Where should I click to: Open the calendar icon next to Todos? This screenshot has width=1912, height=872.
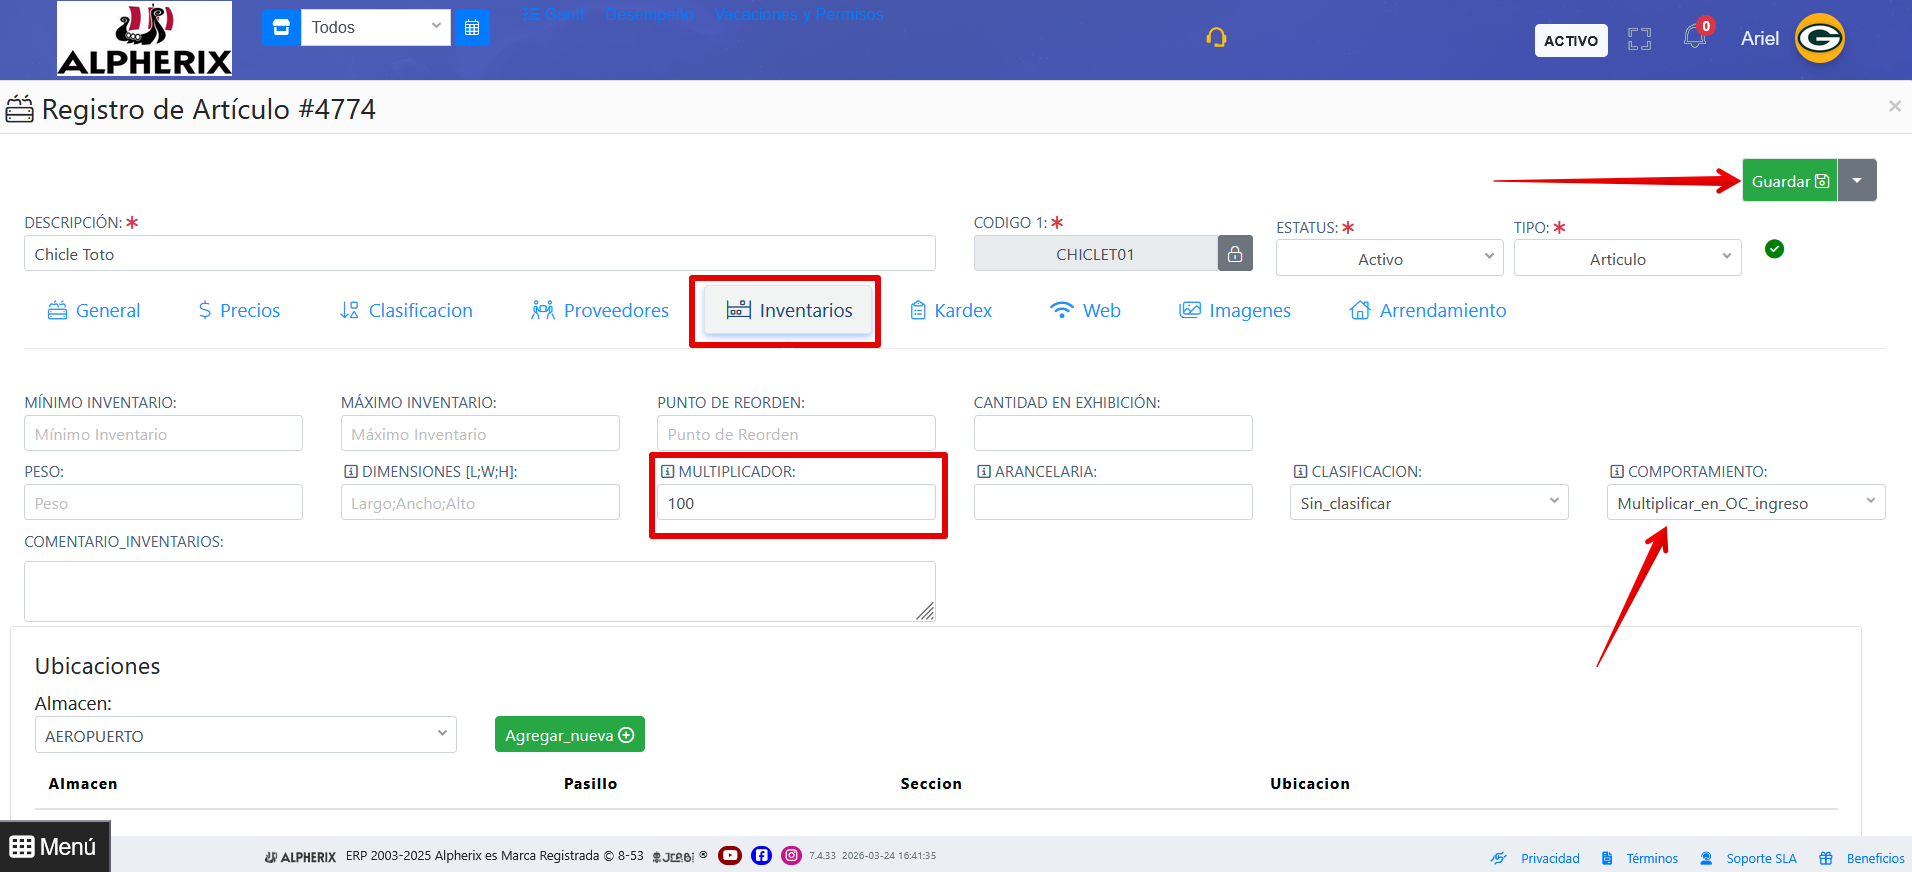point(472,27)
